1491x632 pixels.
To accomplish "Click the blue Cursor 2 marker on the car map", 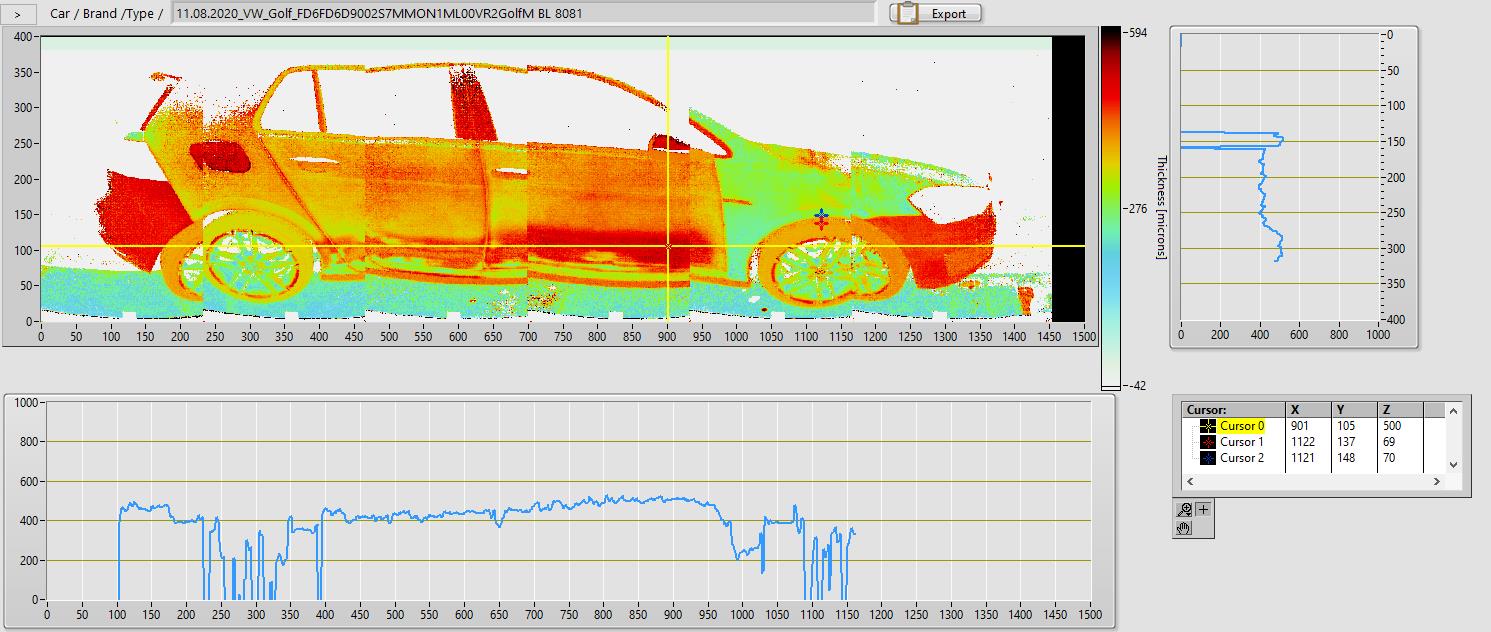I will pos(821,214).
